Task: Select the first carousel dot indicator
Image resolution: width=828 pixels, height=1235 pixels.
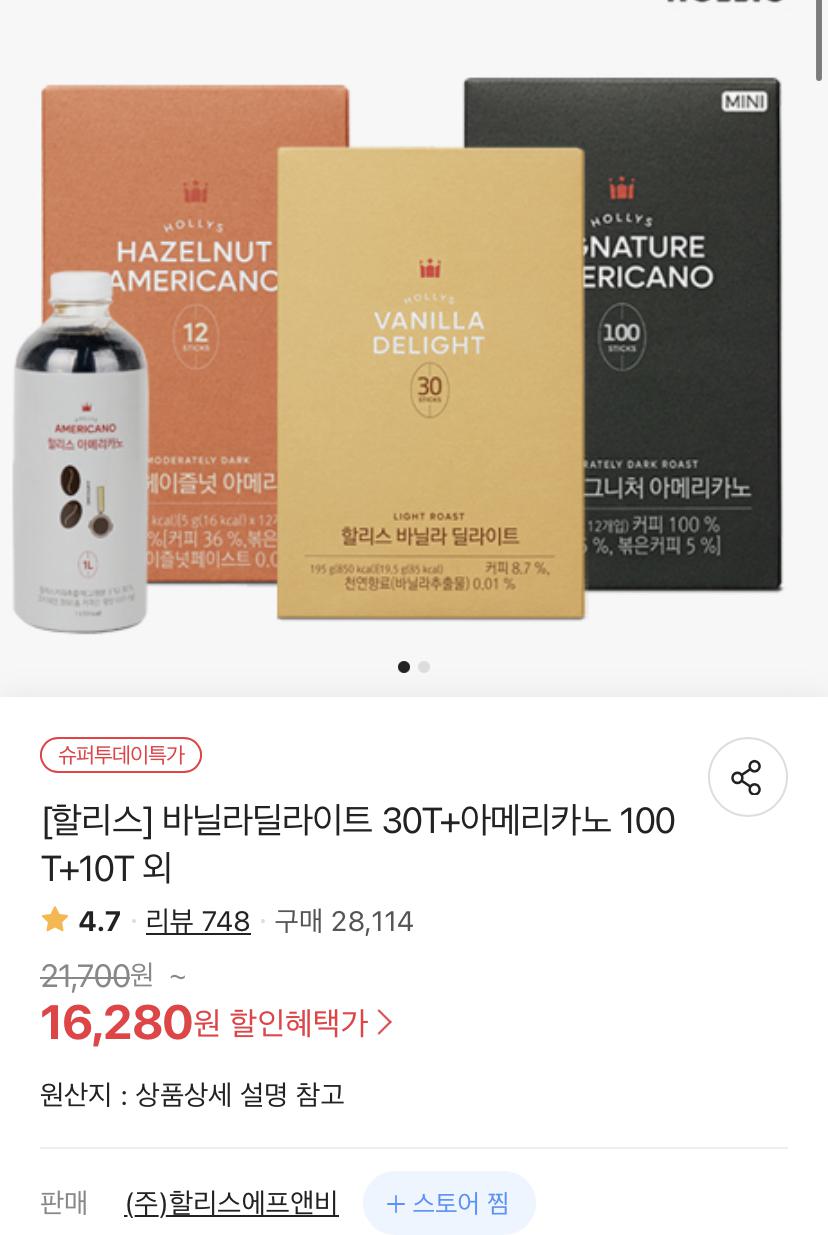Action: [404, 666]
